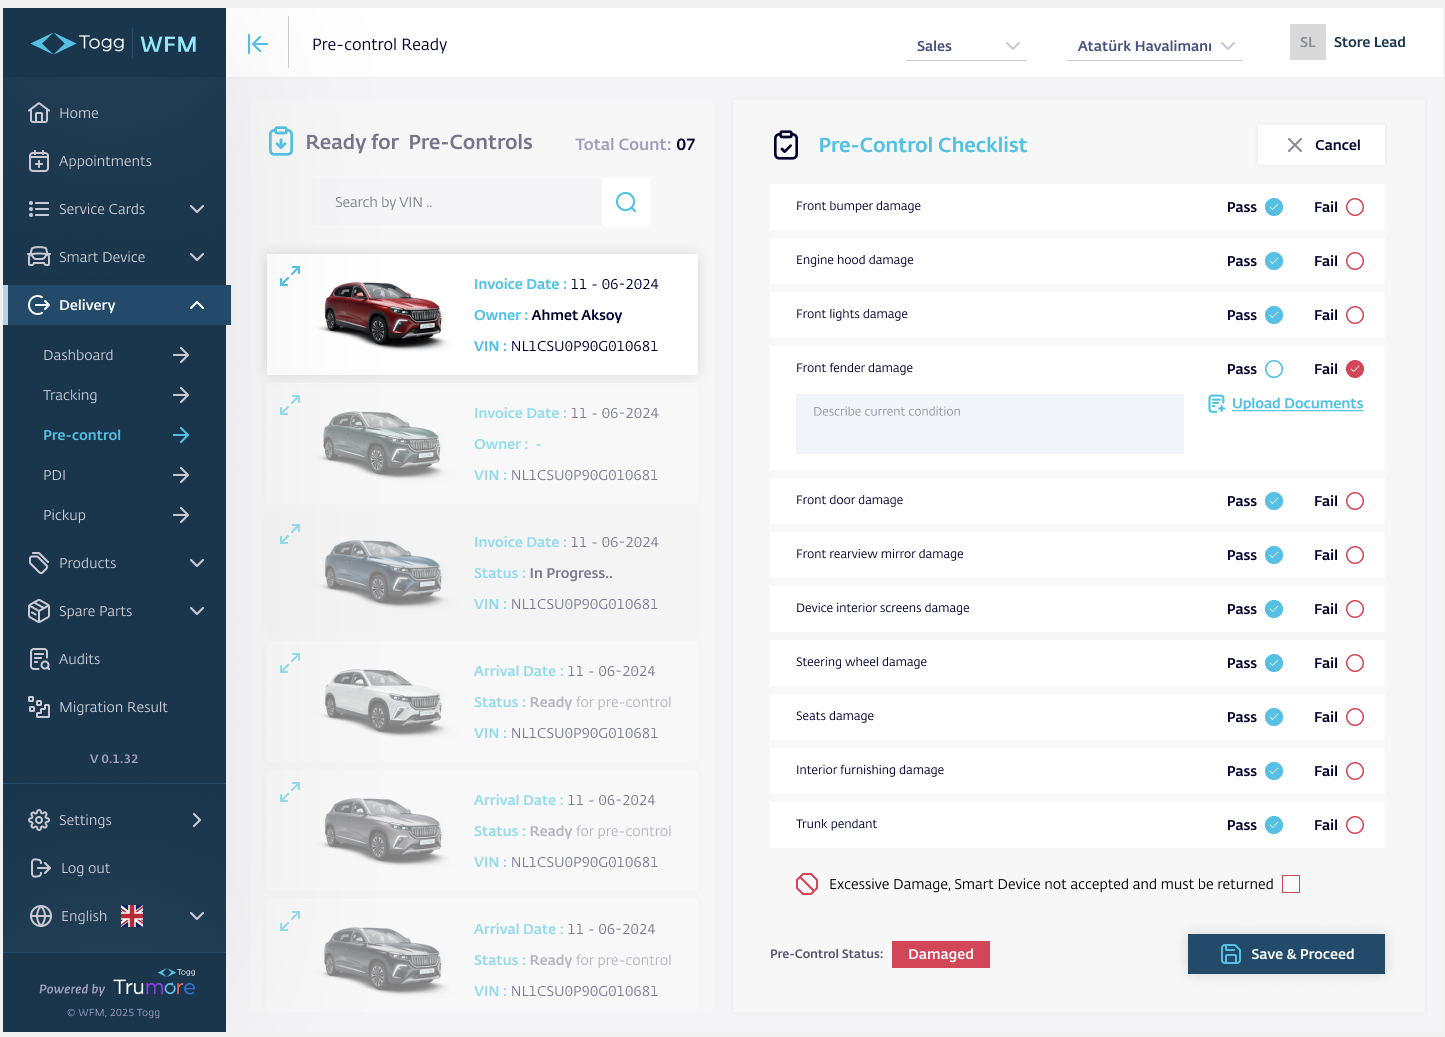Viewport: 1445px width, 1037px height.
Task: Open the Audits icon in the sidebar
Action: point(39,659)
